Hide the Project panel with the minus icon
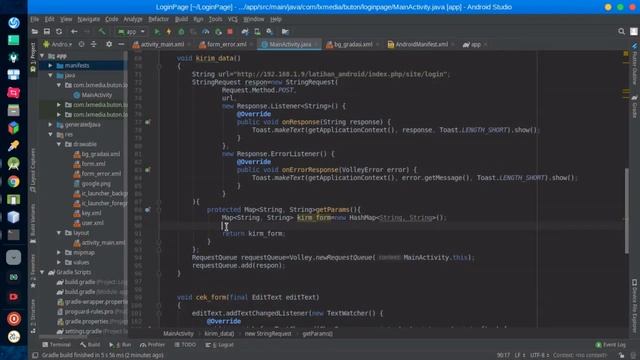 121,44
